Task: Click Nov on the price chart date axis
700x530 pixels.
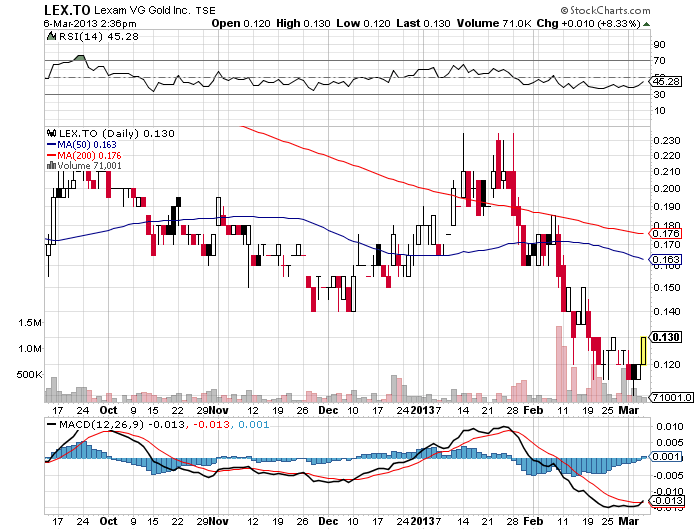Action: 219,410
